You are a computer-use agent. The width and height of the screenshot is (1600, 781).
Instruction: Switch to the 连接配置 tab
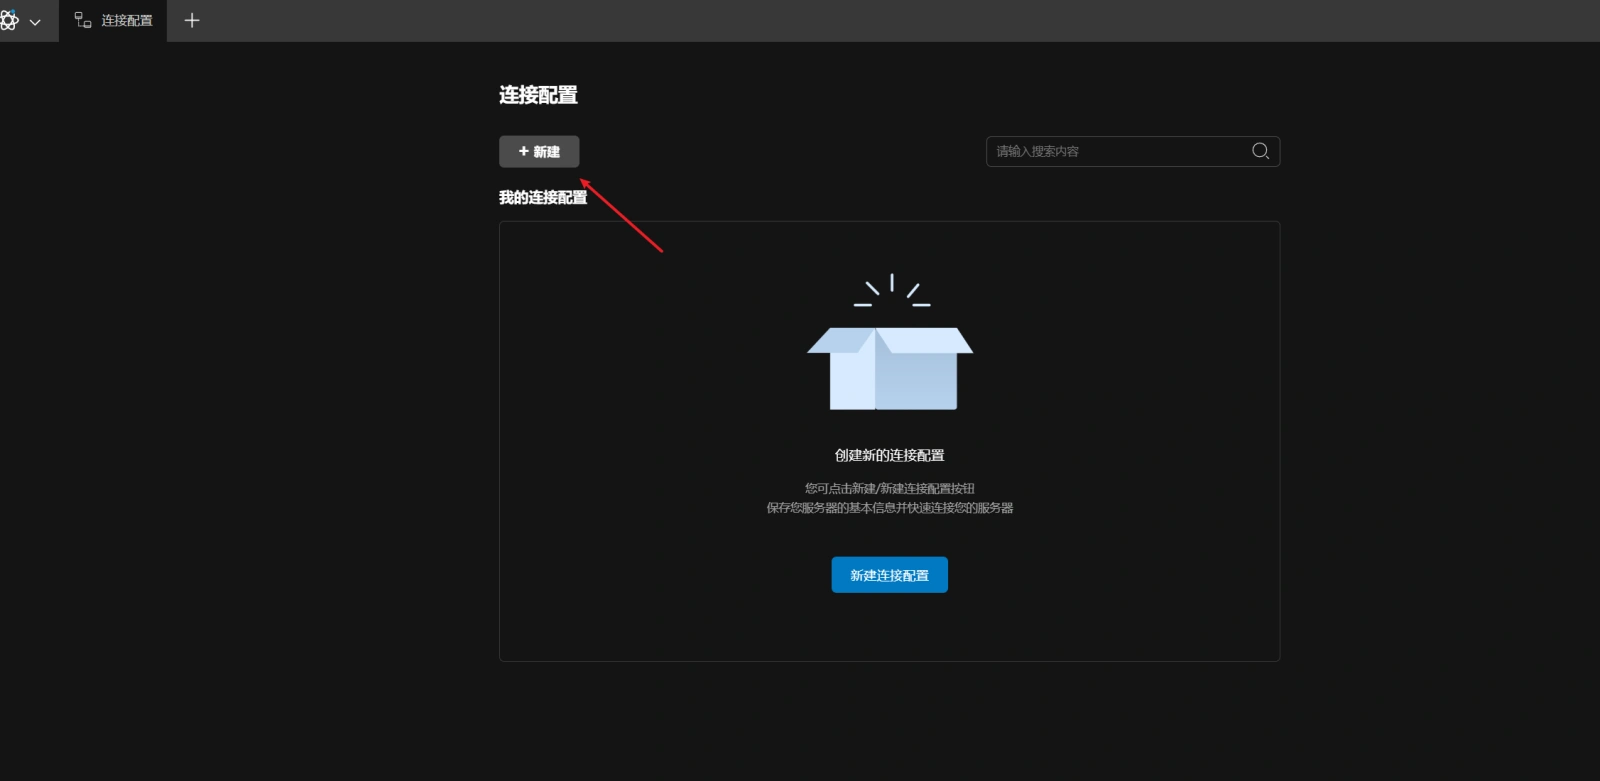[x=126, y=21]
